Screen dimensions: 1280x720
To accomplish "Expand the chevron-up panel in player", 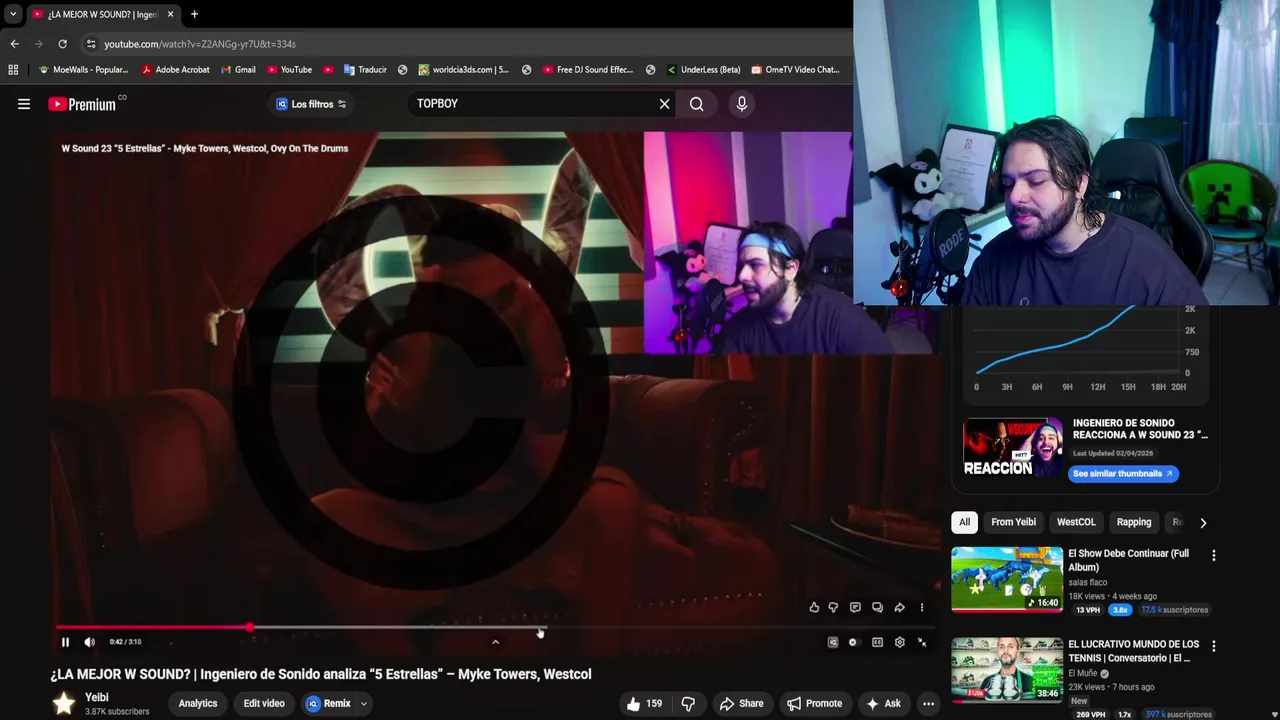I will (495, 642).
